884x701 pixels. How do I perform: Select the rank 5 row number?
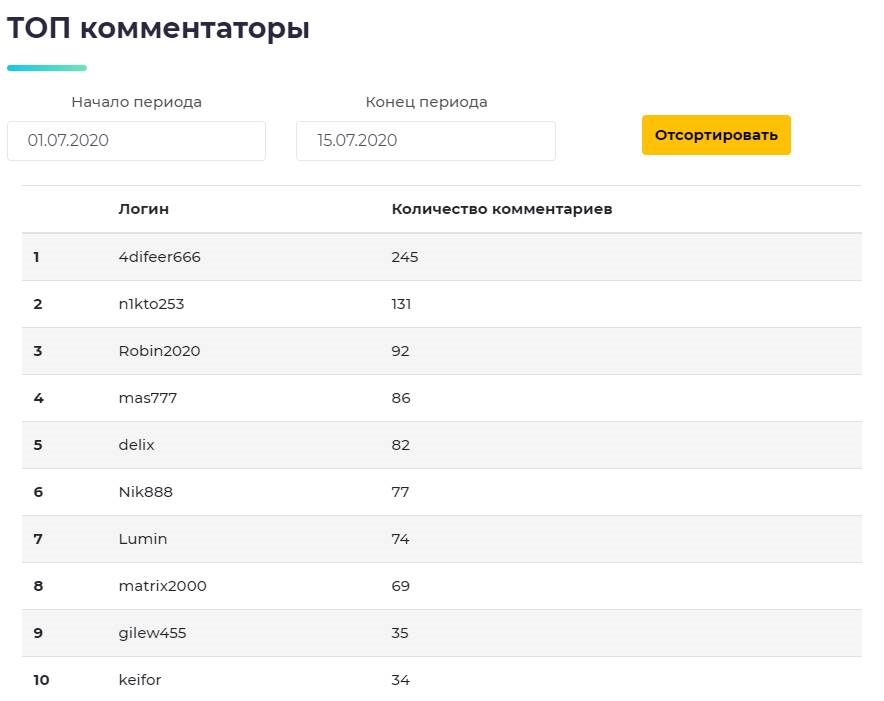click(38, 445)
